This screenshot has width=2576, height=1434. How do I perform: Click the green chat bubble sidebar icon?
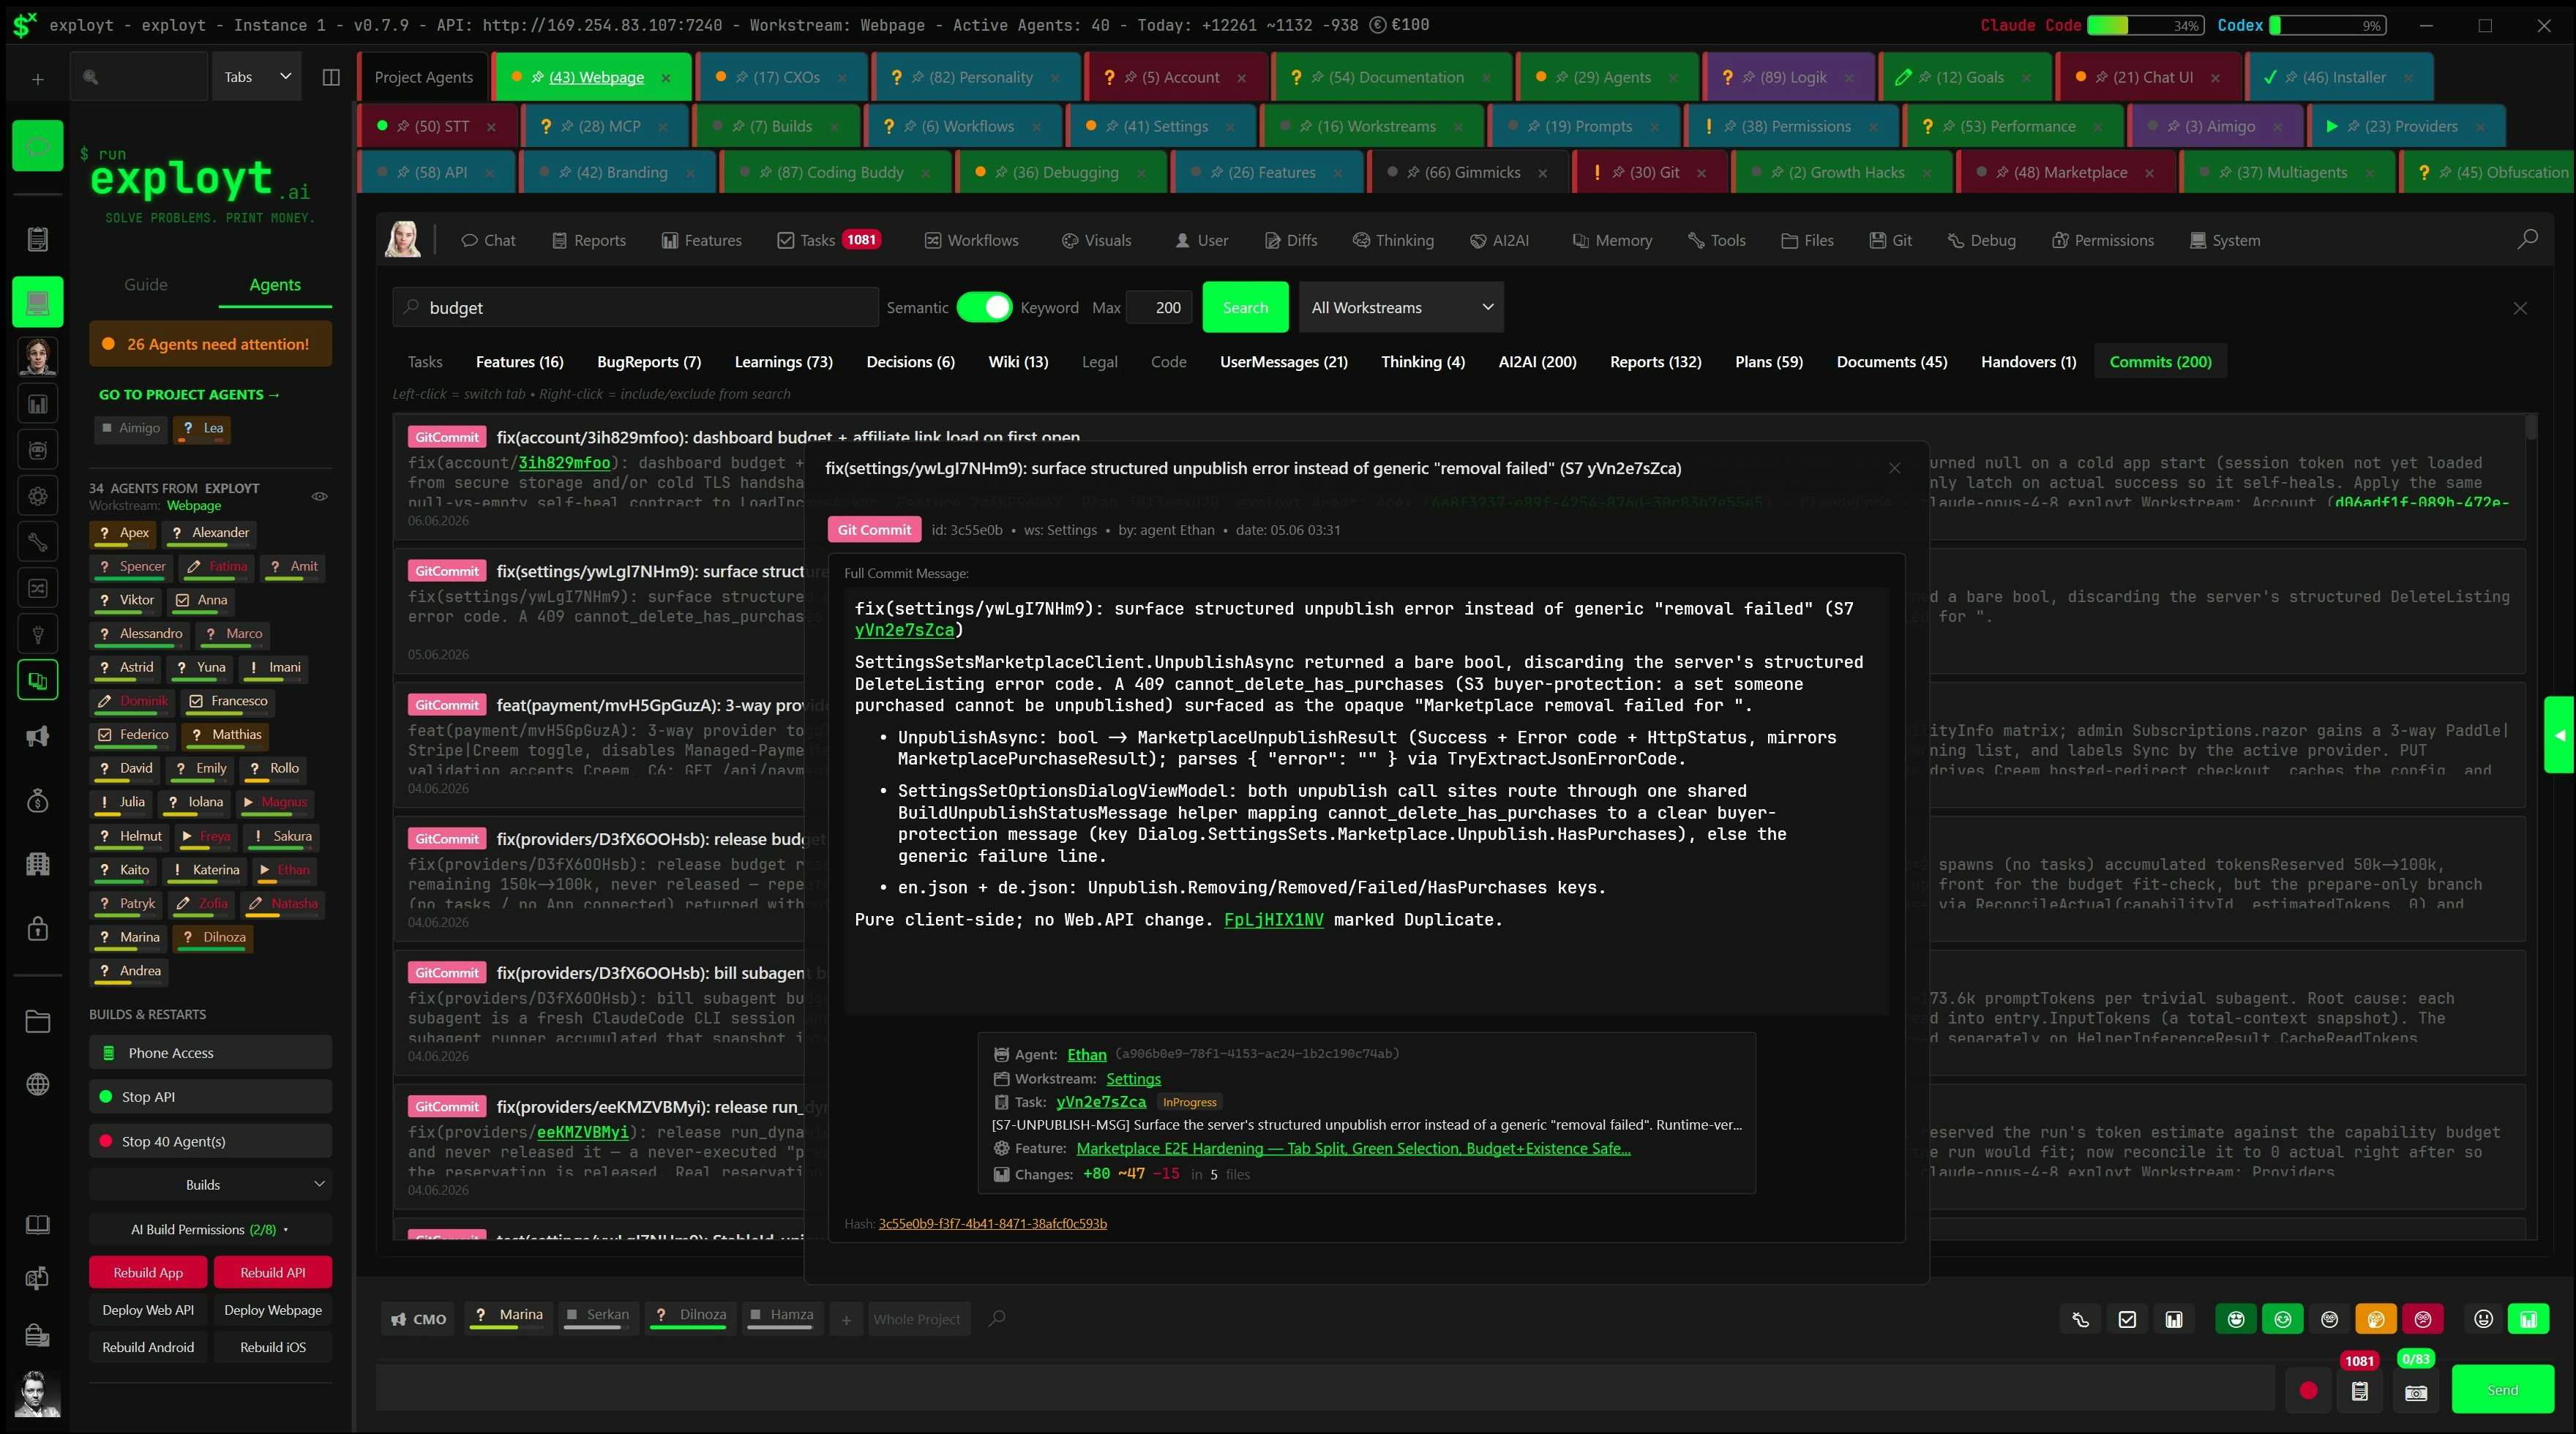pos(38,146)
